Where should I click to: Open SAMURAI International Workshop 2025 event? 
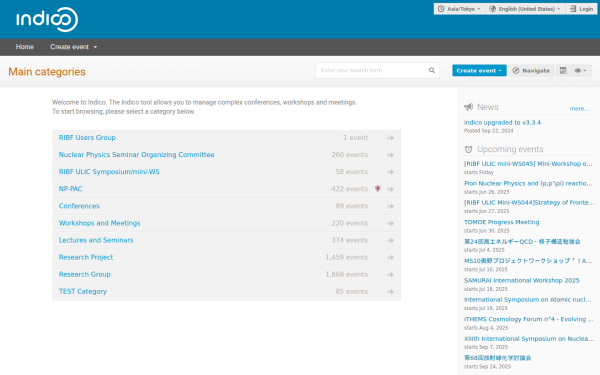[522, 280]
